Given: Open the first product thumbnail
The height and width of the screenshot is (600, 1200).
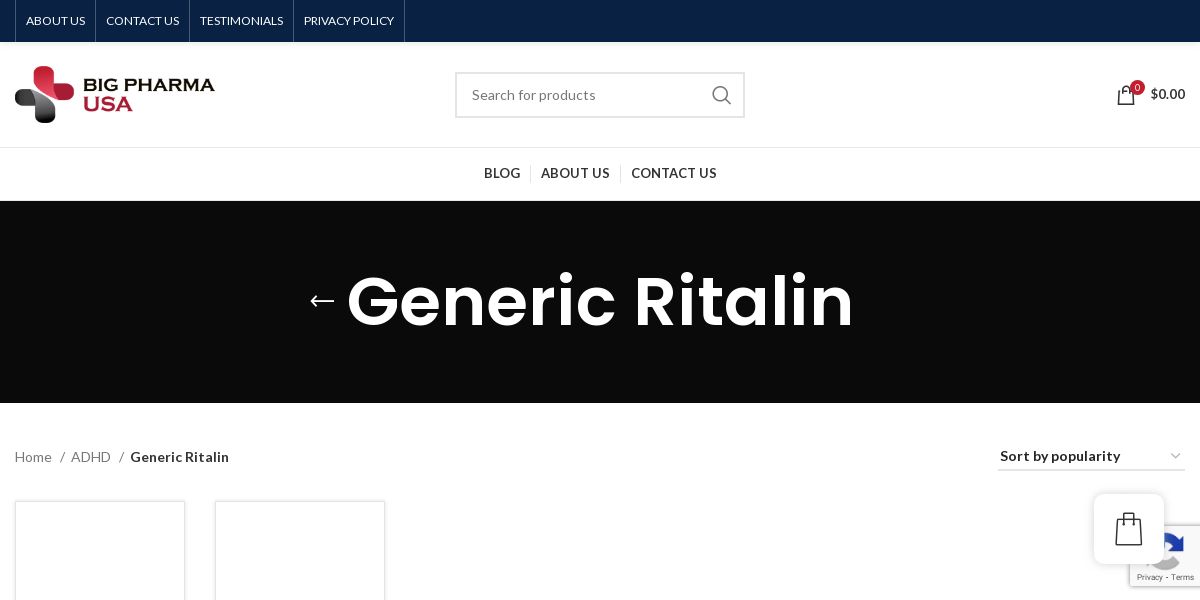Looking at the screenshot, I should pos(100,551).
